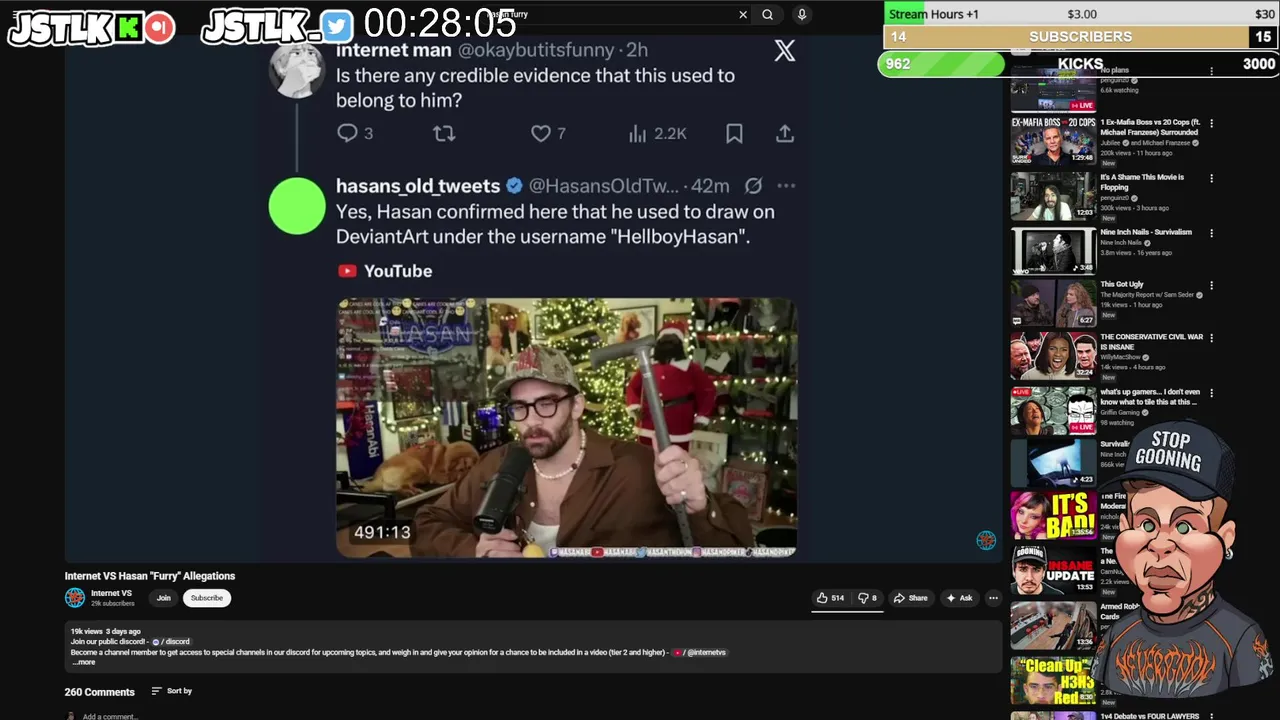This screenshot has height=720, width=1280.
Task: Click the tweet views chart icon
Action: 637,133
